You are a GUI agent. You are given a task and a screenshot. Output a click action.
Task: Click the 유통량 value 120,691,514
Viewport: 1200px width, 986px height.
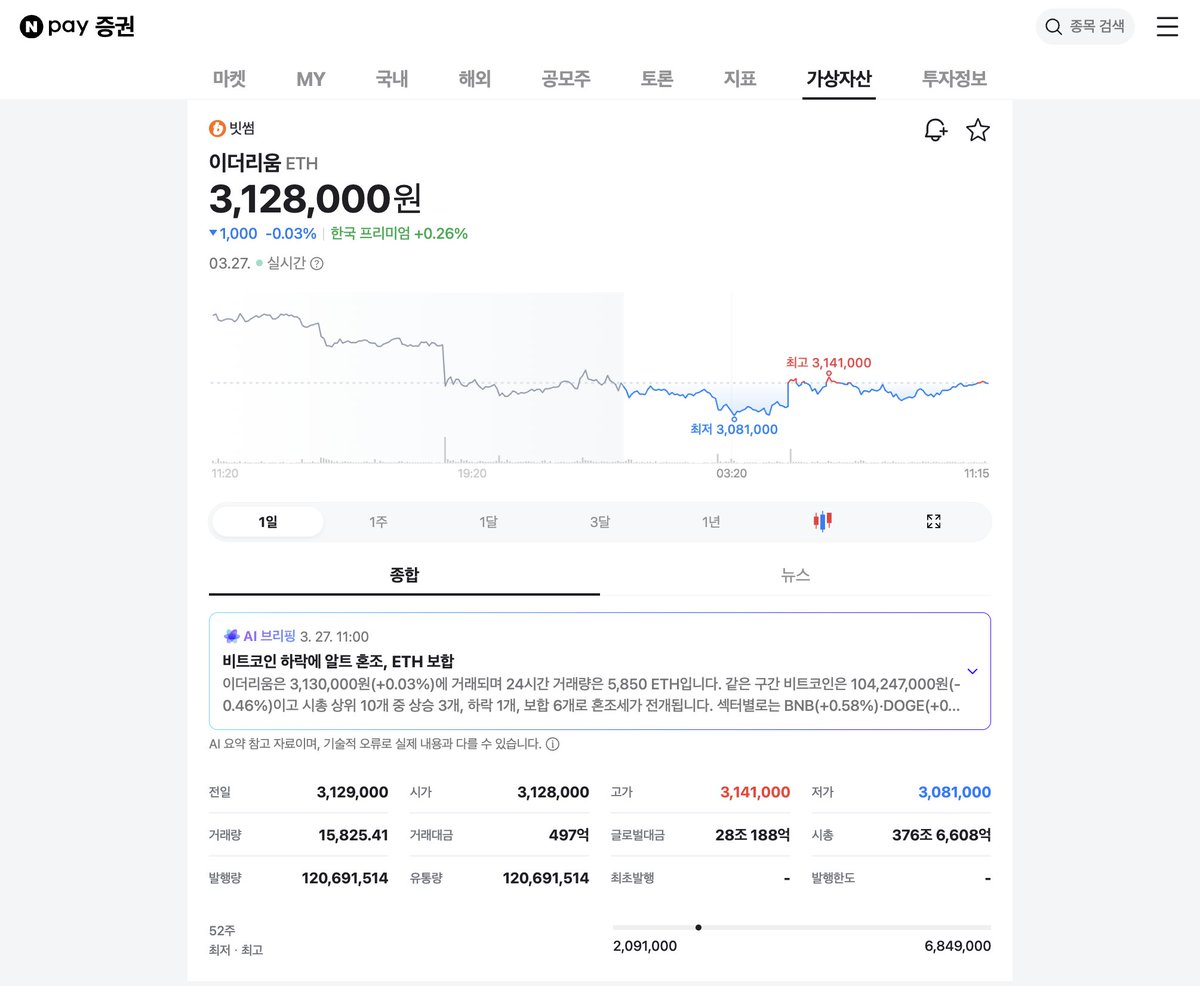point(546,878)
